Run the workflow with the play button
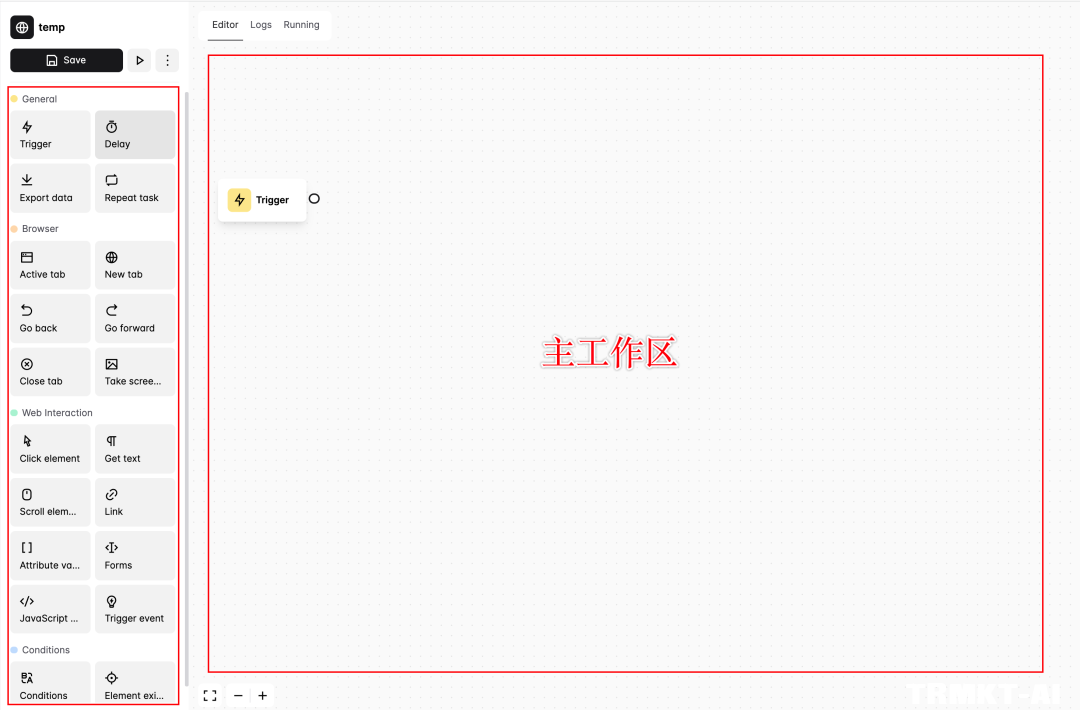The height and width of the screenshot is (710, 1080). (x=139, y=60)
